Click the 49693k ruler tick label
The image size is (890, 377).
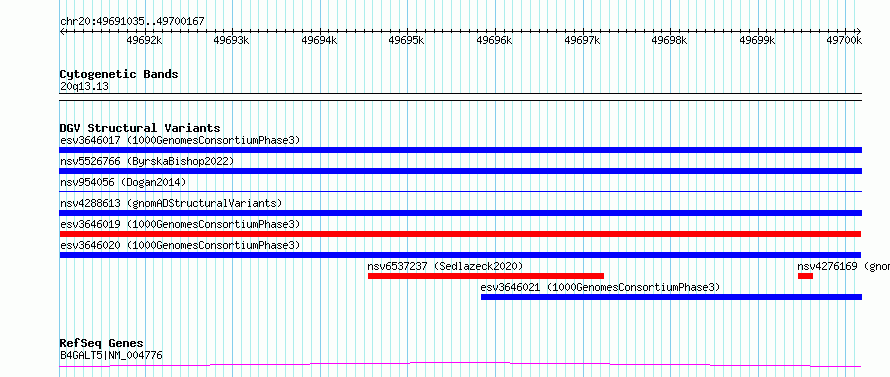[232, 40]
